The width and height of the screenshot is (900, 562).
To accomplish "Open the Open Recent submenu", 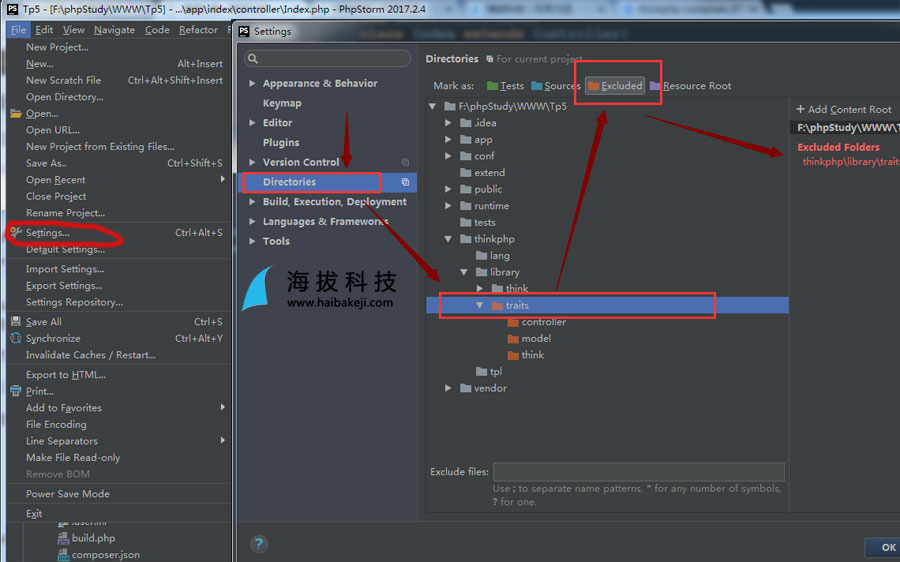I will [119, 180].
